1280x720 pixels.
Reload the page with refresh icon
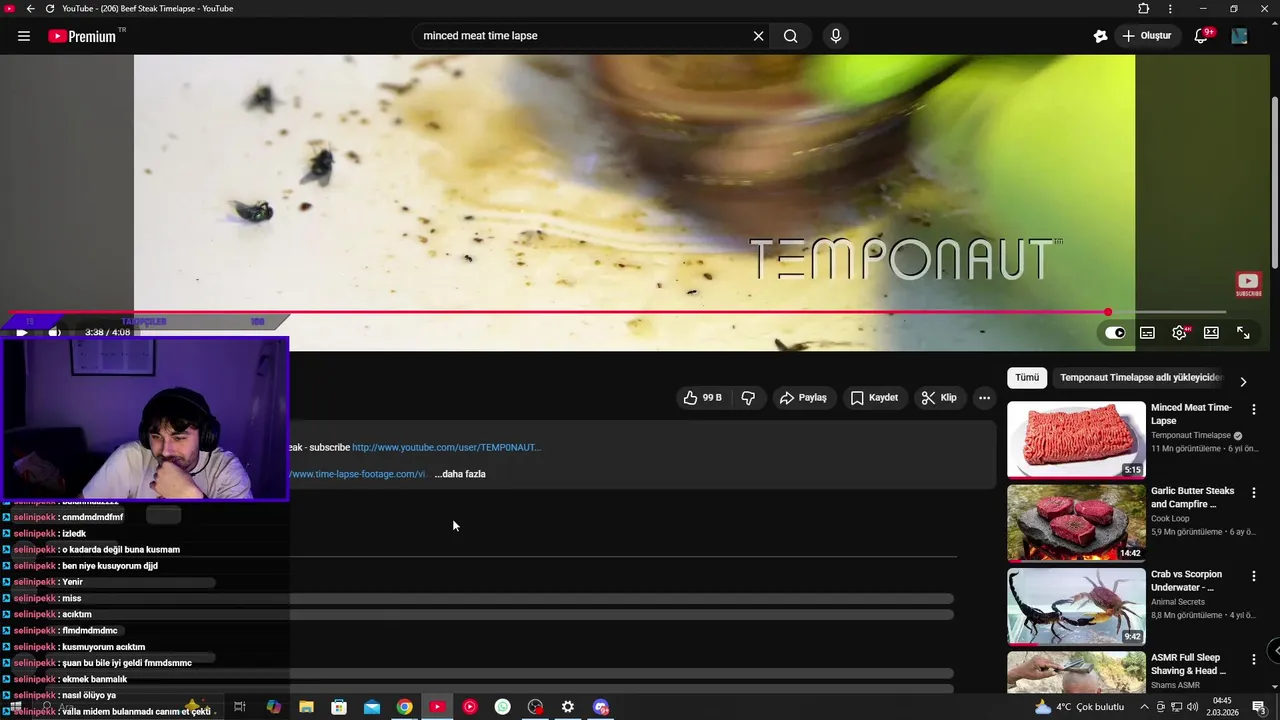coord(50,9)
